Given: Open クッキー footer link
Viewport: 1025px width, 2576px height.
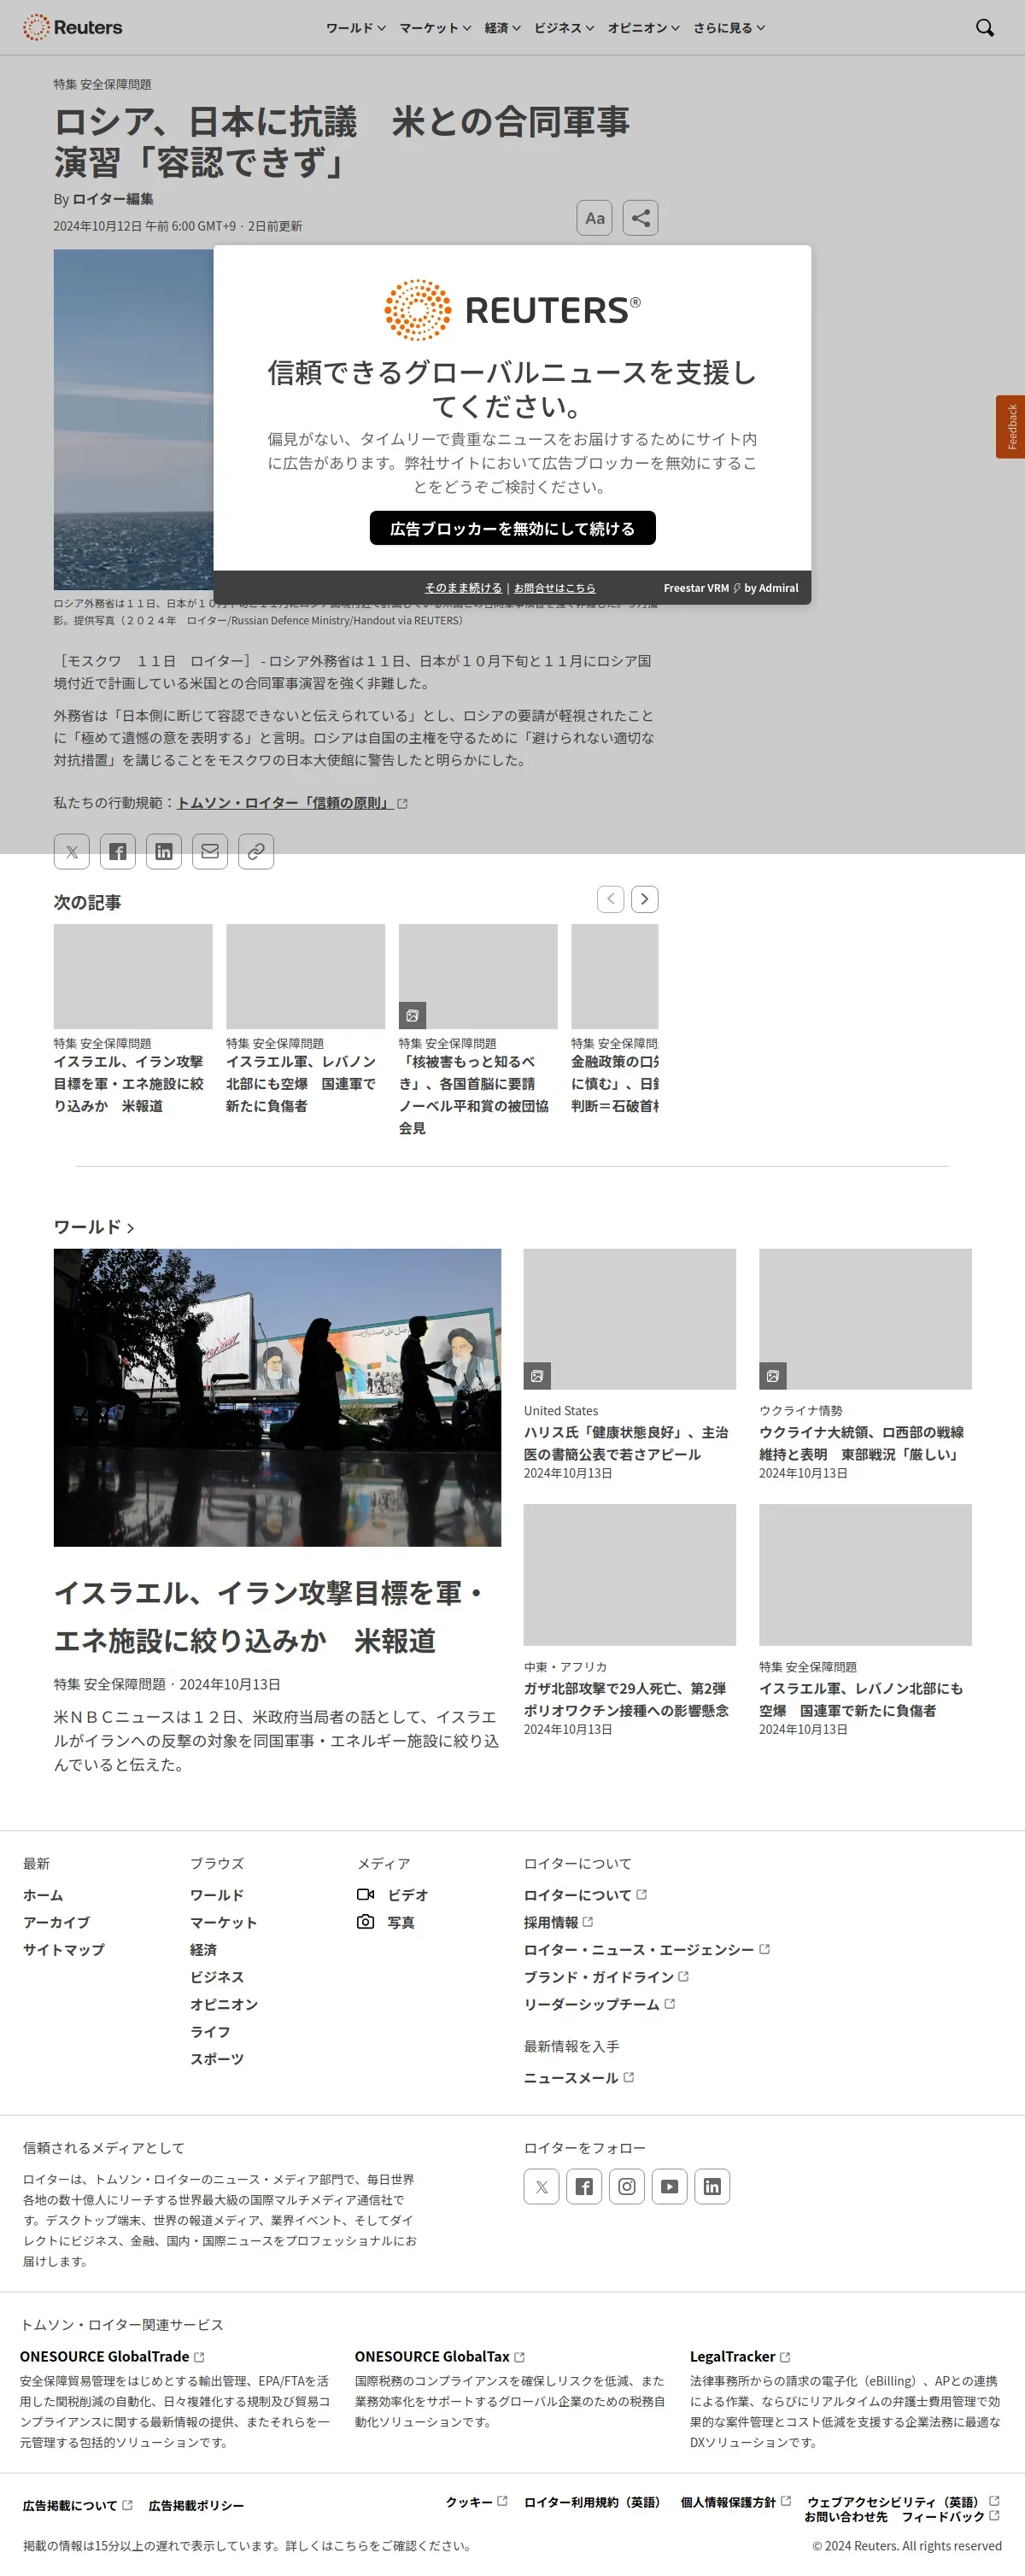Looking at the screenshot, I should (x=476, y=2501).
